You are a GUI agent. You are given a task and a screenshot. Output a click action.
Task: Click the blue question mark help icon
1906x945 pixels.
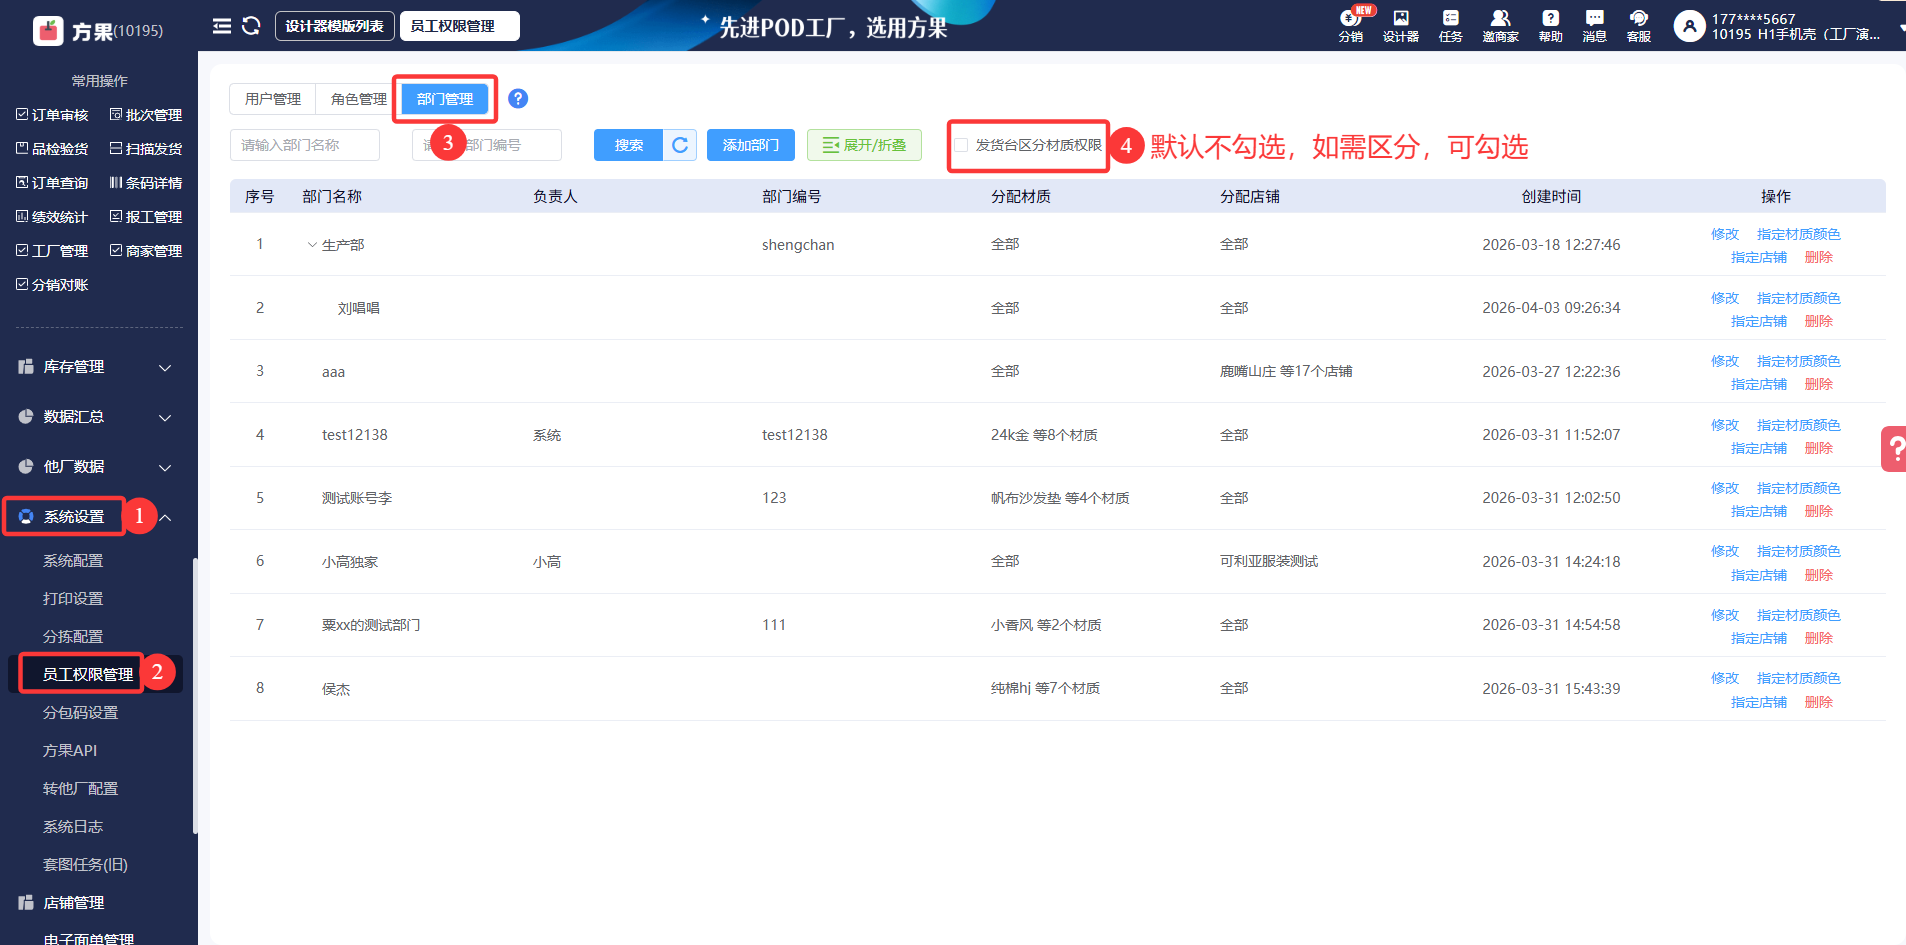[x=518, y=98]
